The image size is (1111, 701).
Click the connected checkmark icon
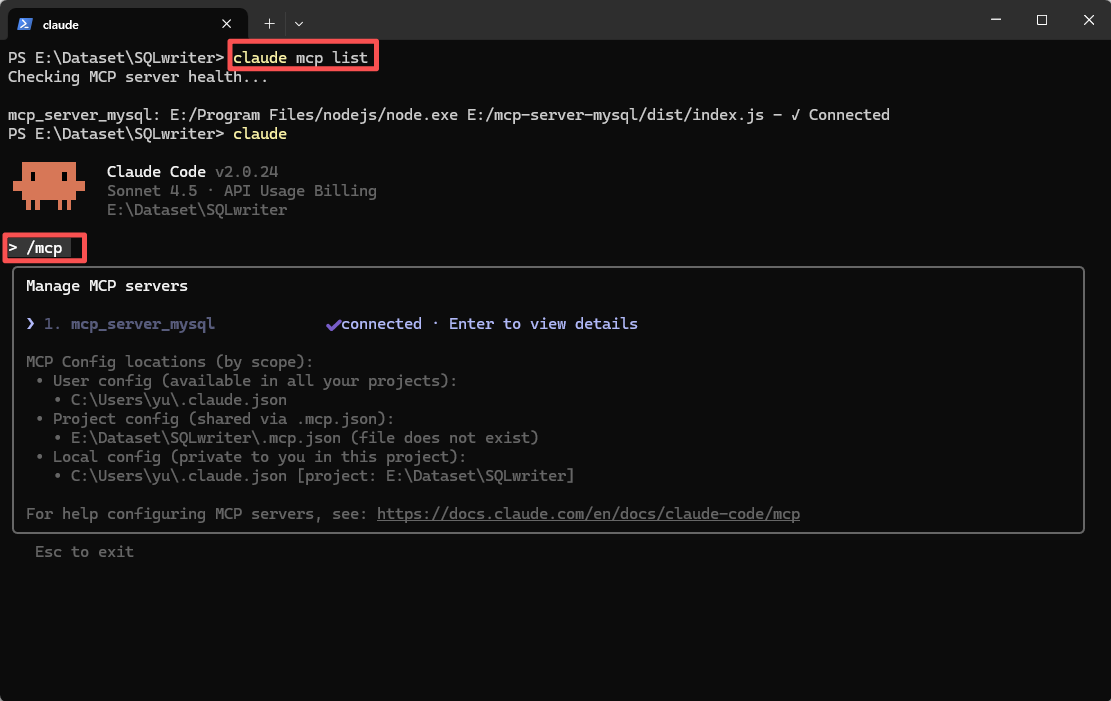click(332, 325)
